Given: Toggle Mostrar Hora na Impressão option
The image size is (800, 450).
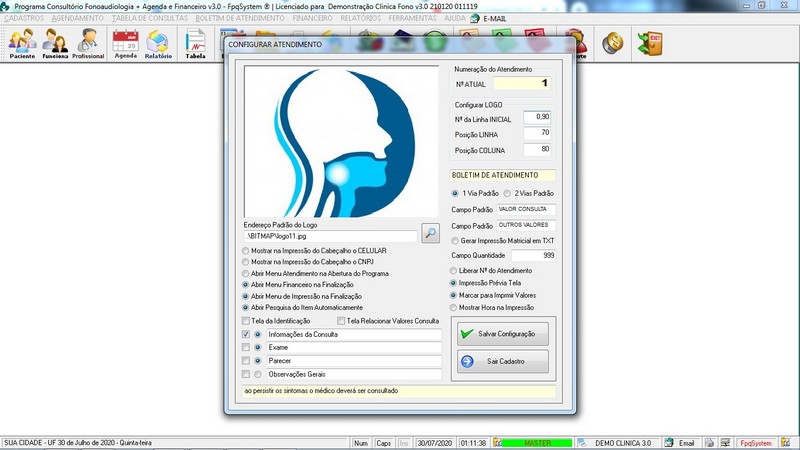Looking at the screenshot, I should pyautogui.click(x=455, y=308).
